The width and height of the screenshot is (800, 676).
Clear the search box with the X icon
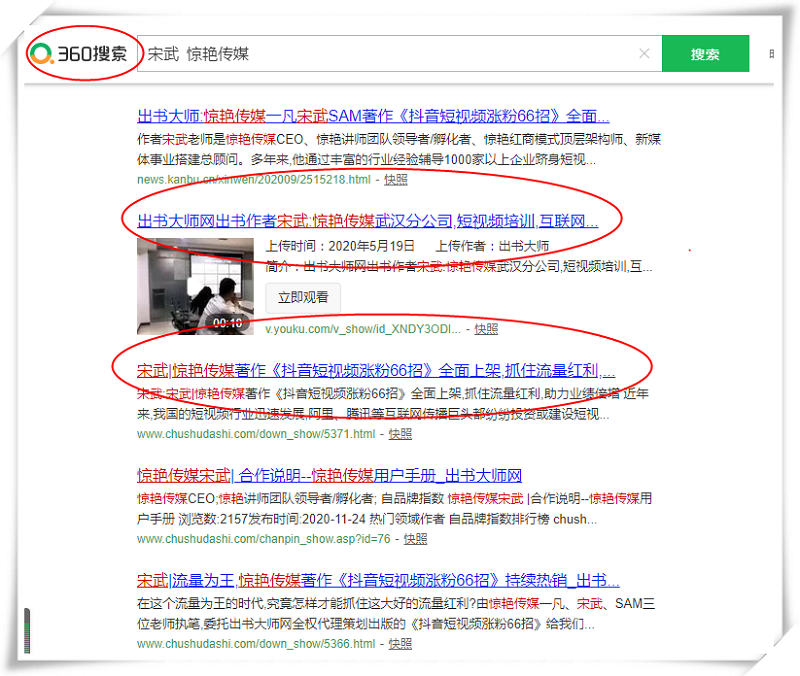(644, 54)
